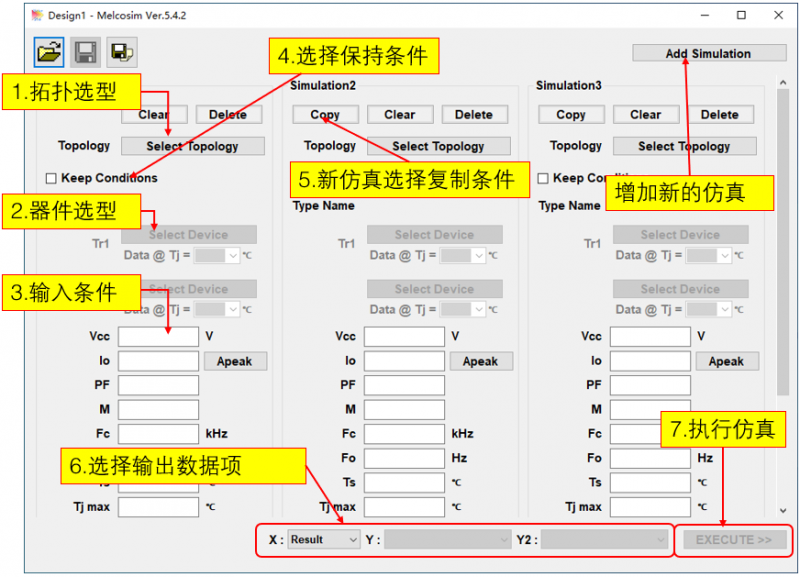Click the floppy disk save icon
The image size is (800, 577).
pos(85,51)
